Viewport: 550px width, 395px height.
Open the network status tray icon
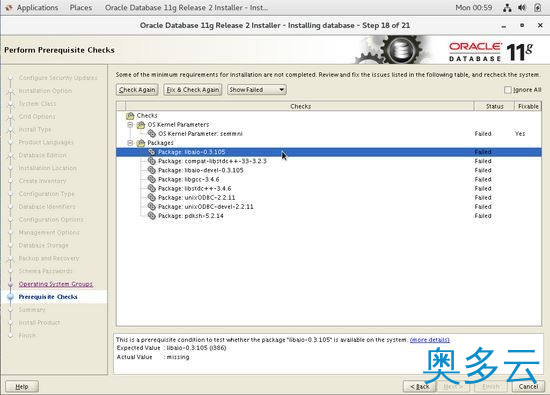coord(507,8)
